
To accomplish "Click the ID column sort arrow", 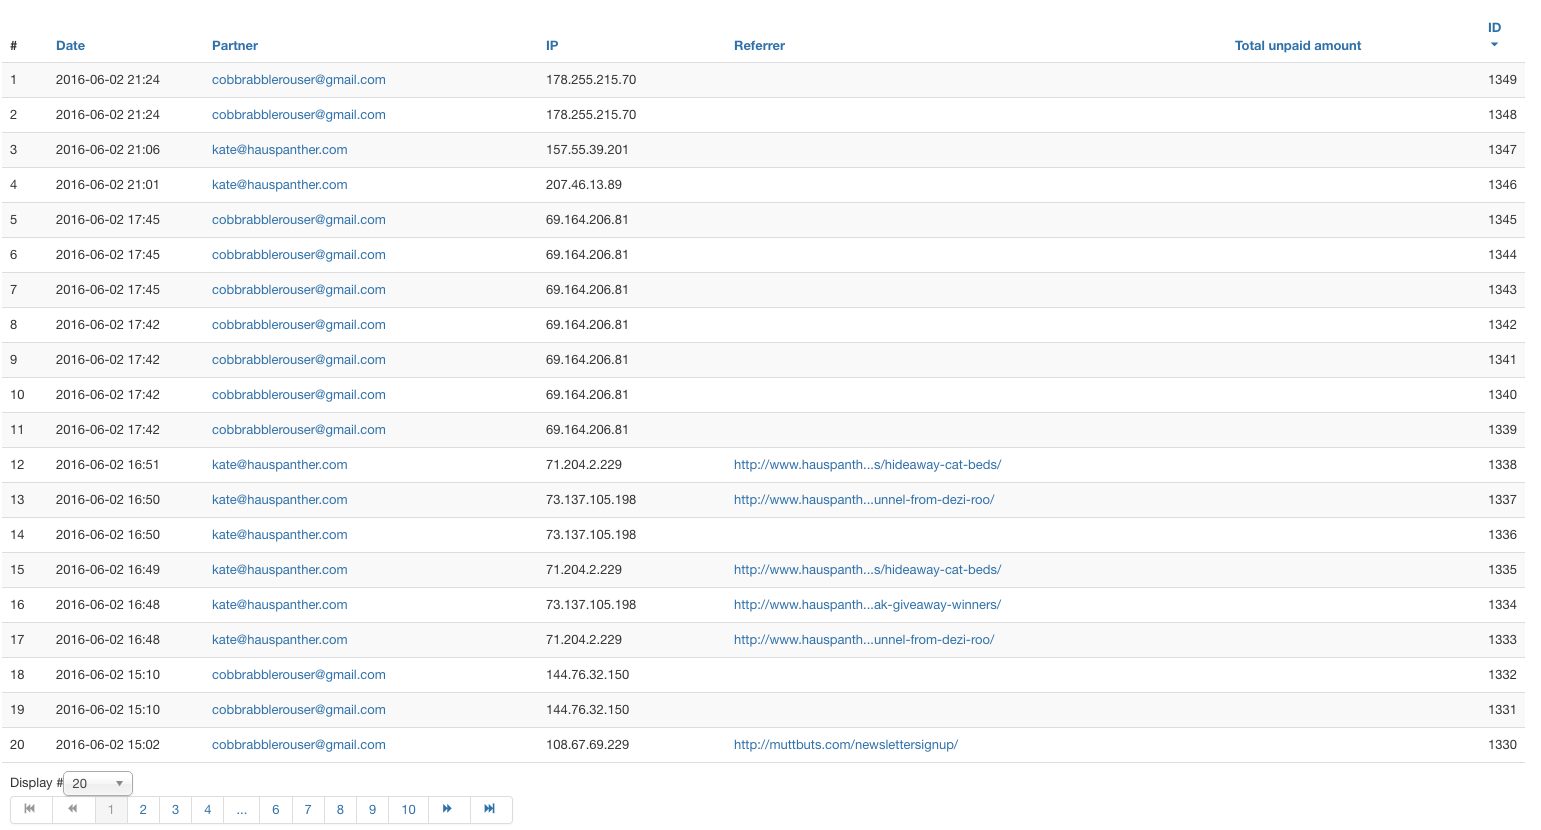I will 1494,45.
